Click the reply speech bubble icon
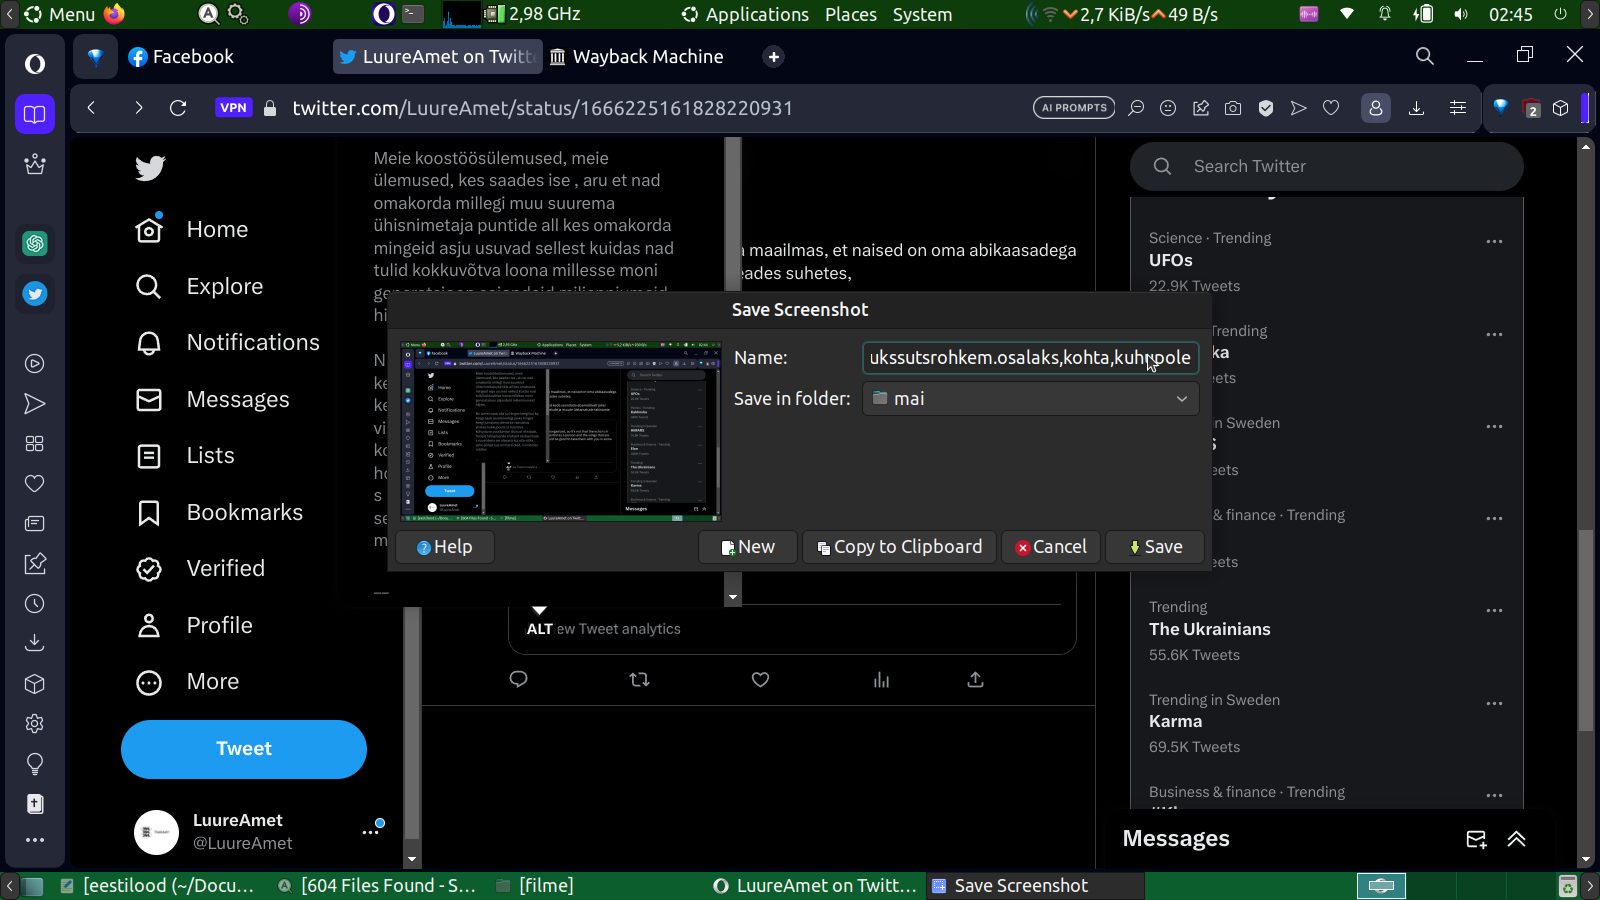 pyautogui.click(x=518, y=680)
